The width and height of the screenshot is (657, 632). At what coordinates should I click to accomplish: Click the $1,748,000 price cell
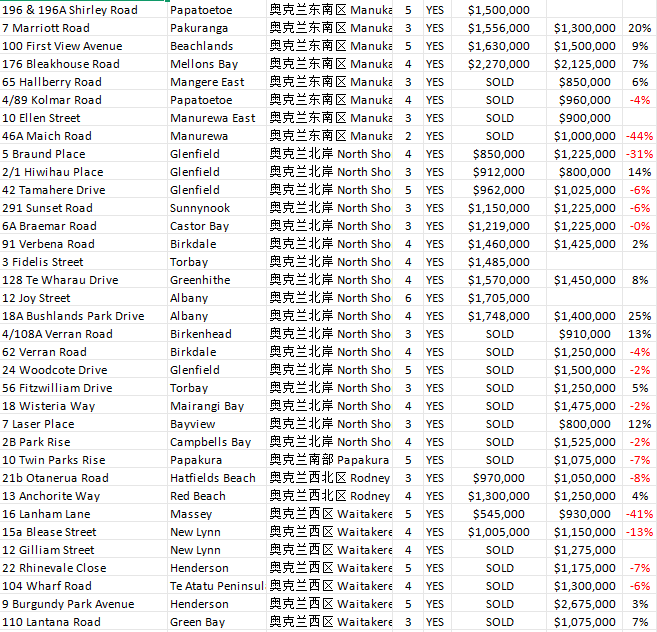click(499, 316)
